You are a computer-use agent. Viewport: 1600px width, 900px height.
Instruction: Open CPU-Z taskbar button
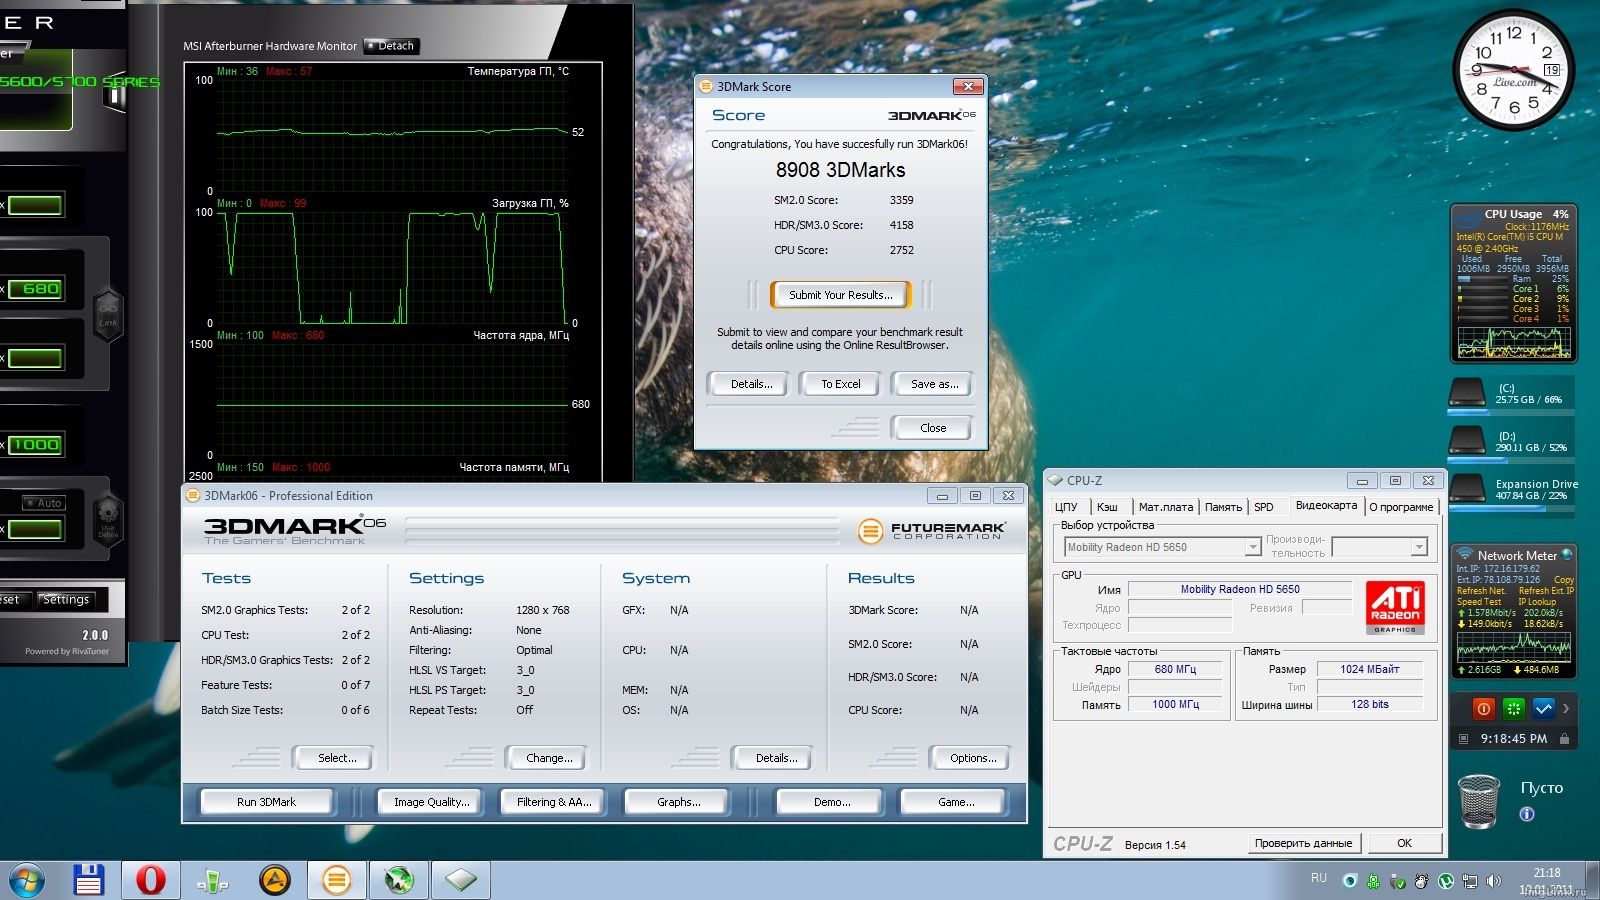point(461,880)
